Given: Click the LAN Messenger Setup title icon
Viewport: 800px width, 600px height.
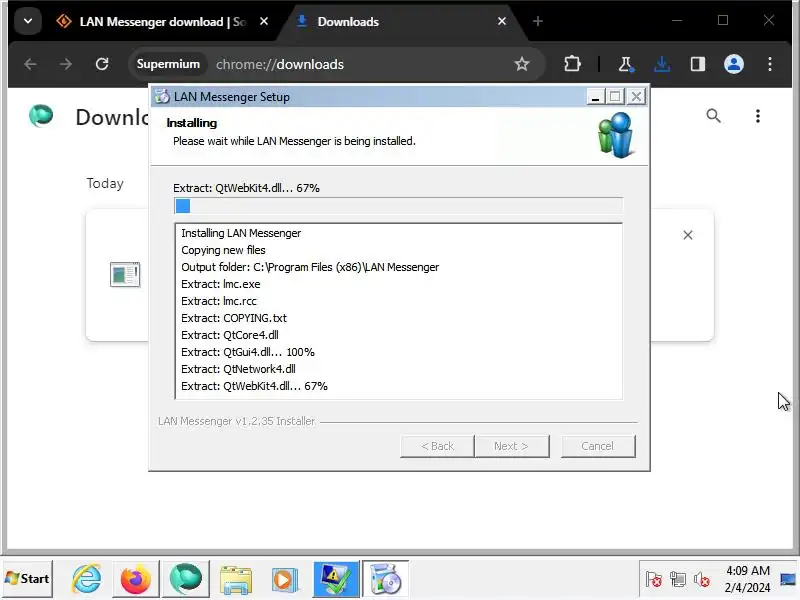Looking at the screenshot, I should click(x=162, y=96).
